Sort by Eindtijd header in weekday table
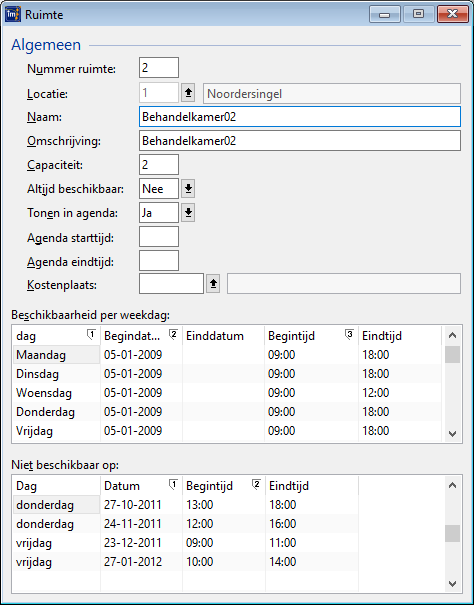The image size is (474, 605). (x=400, y=336)
